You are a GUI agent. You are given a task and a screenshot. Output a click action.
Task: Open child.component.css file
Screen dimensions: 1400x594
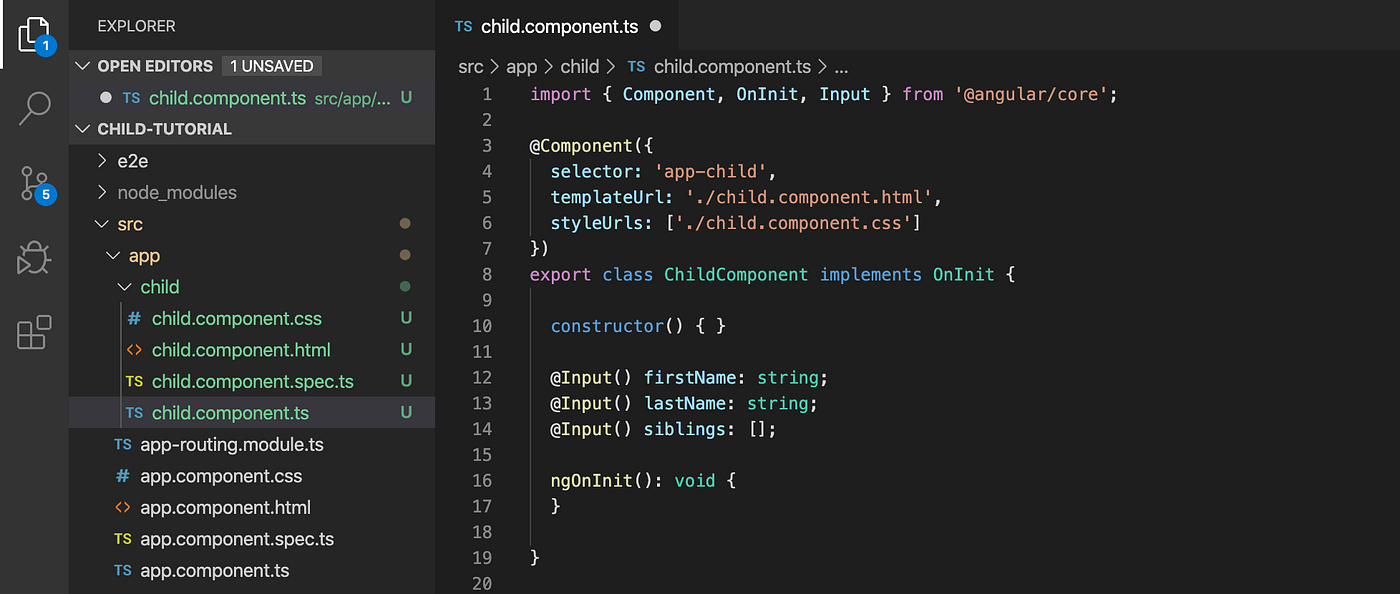(251, 319)
